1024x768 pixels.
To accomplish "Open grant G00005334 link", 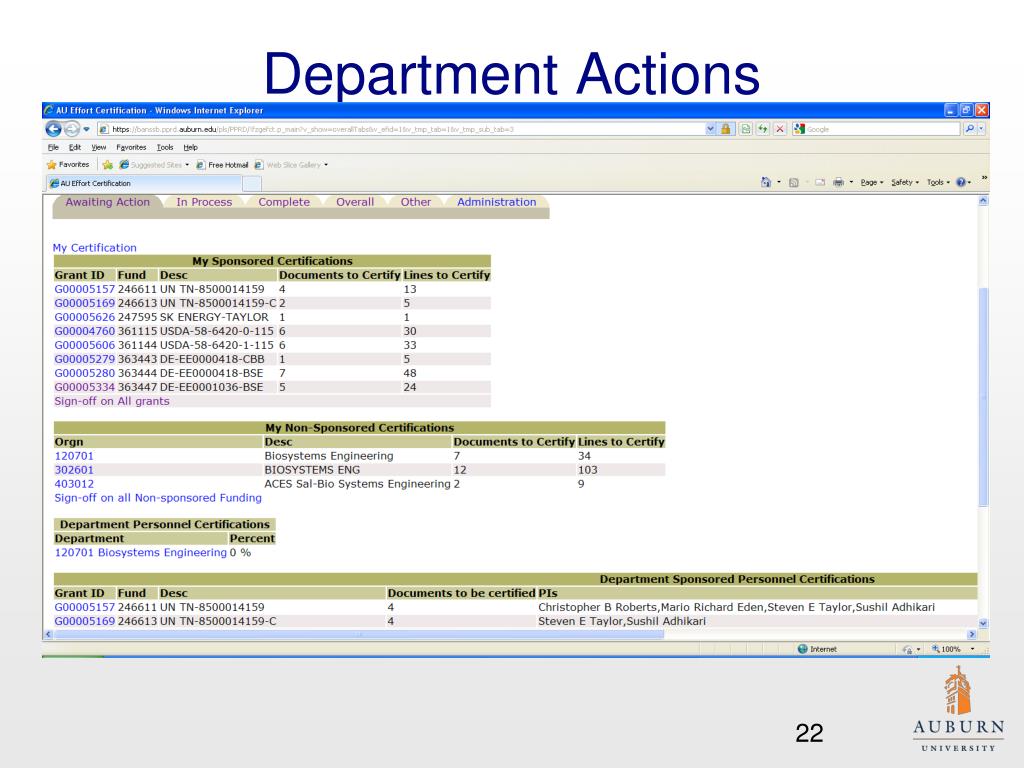I will [84, 387].
